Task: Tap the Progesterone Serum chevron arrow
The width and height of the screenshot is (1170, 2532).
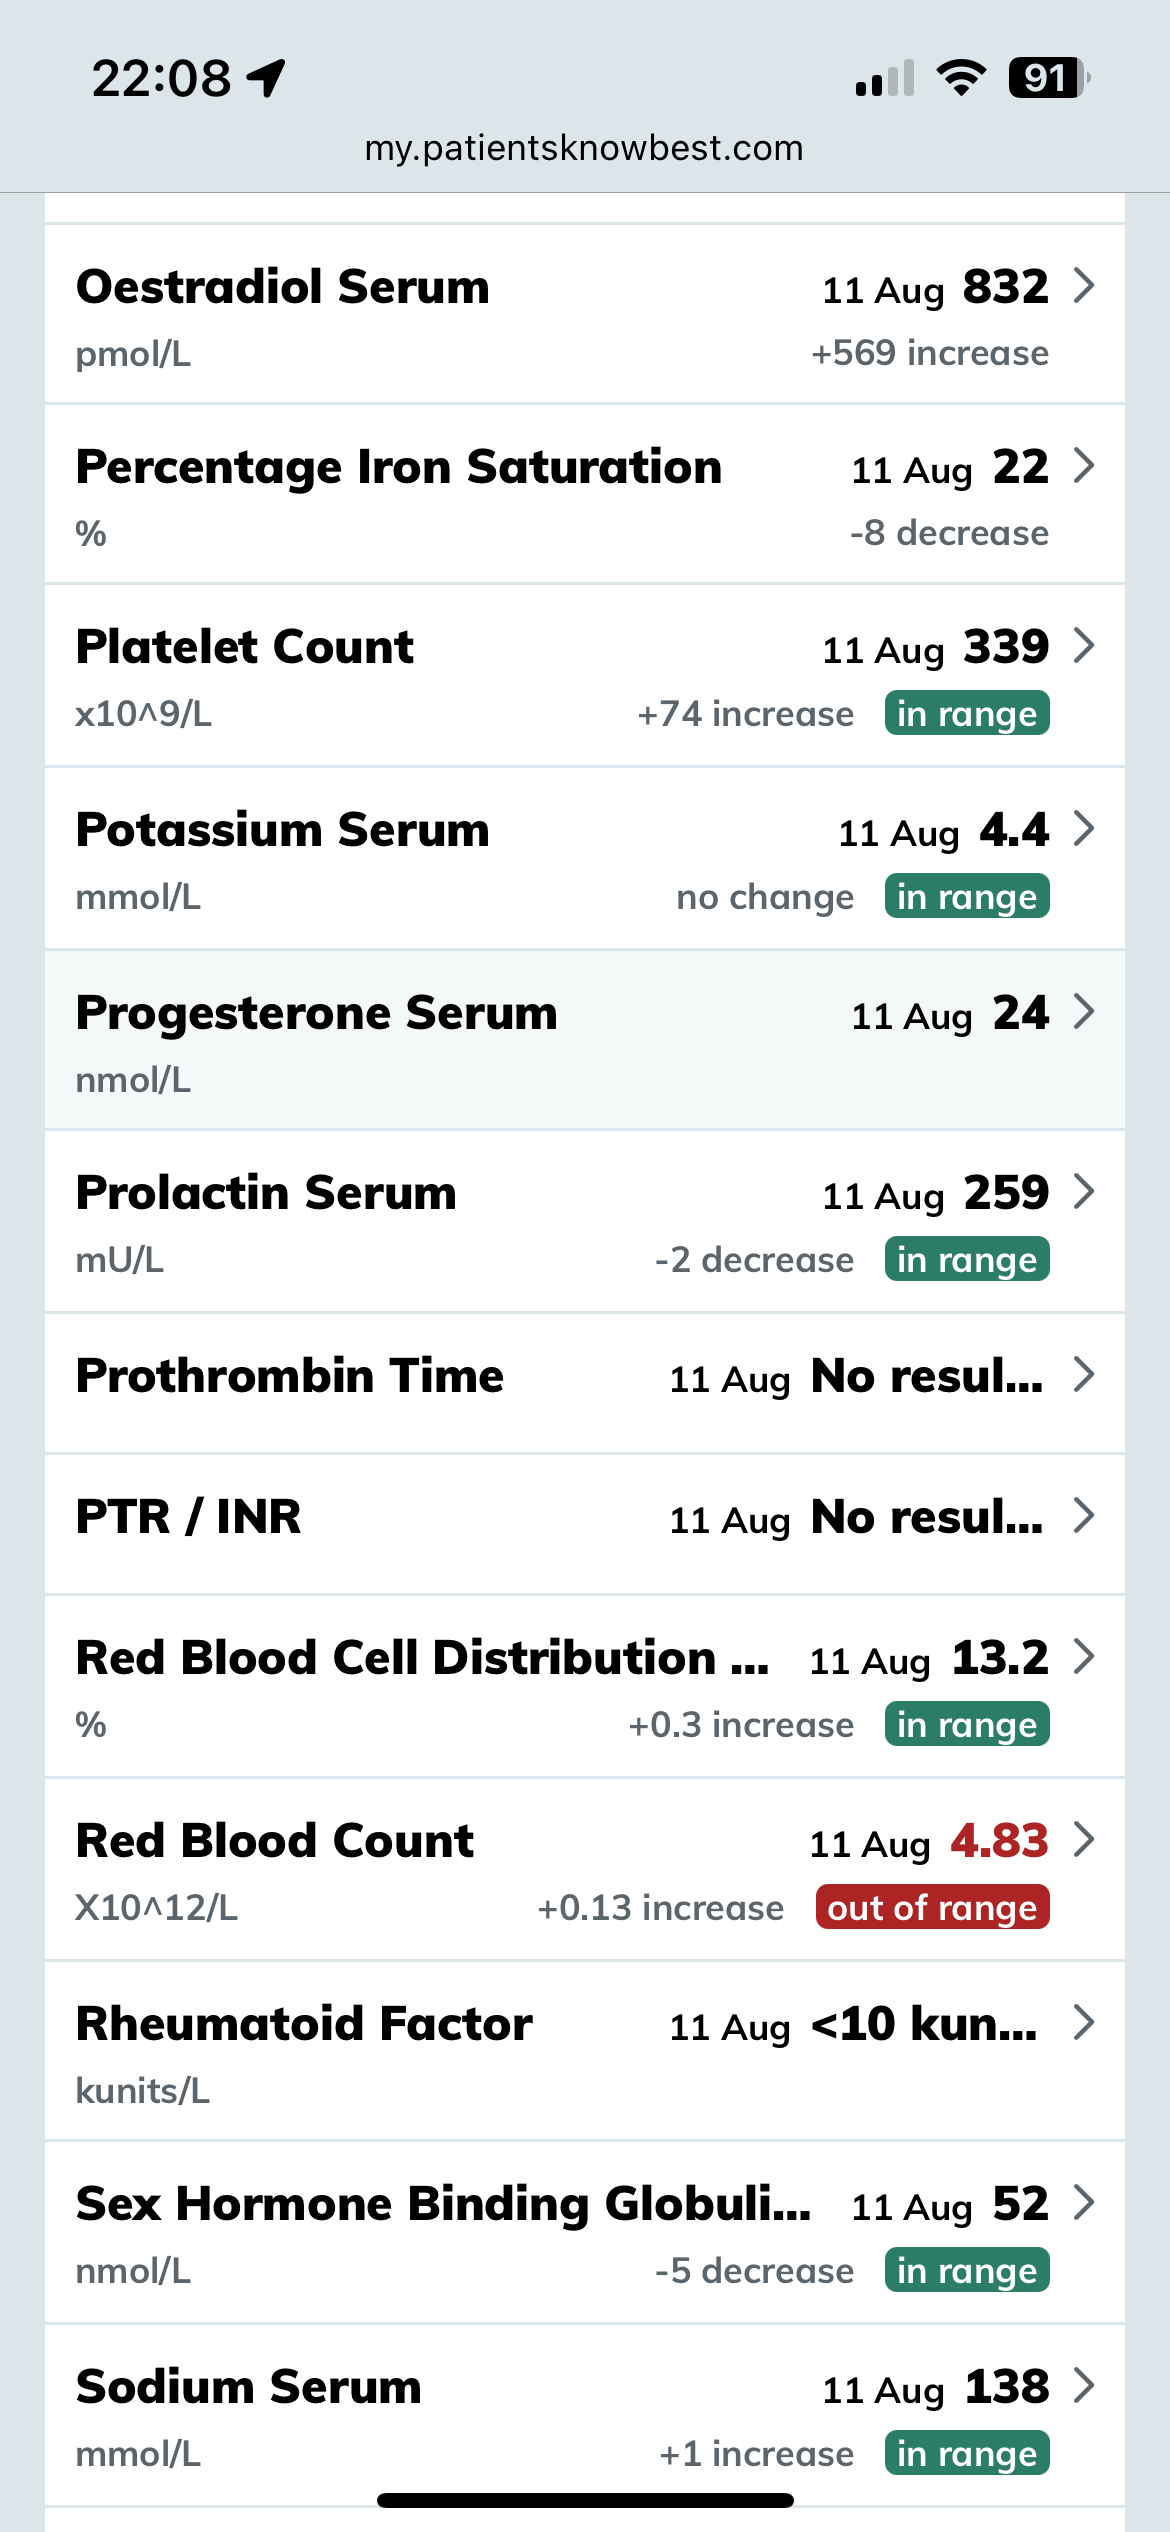Action: 1084,1012
